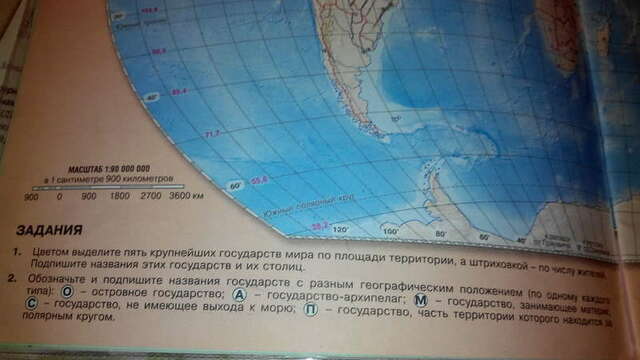Click the МАСШТАБ 1:90 000 000 text

click(109, 169)
